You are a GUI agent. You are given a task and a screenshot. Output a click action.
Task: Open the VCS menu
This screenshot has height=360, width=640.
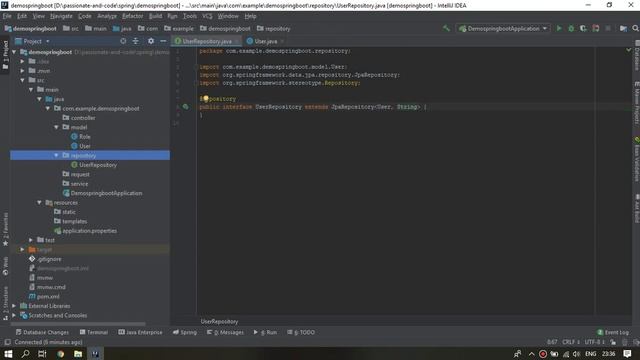[207, 16]
